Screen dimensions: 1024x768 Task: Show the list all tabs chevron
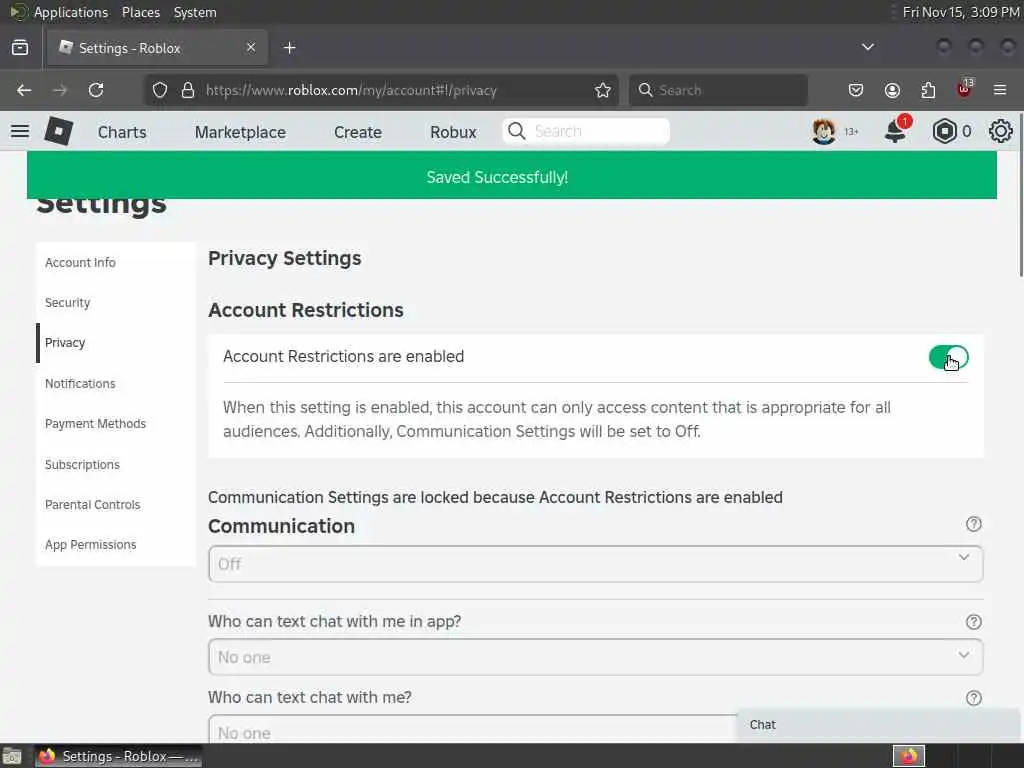(867, 47)
